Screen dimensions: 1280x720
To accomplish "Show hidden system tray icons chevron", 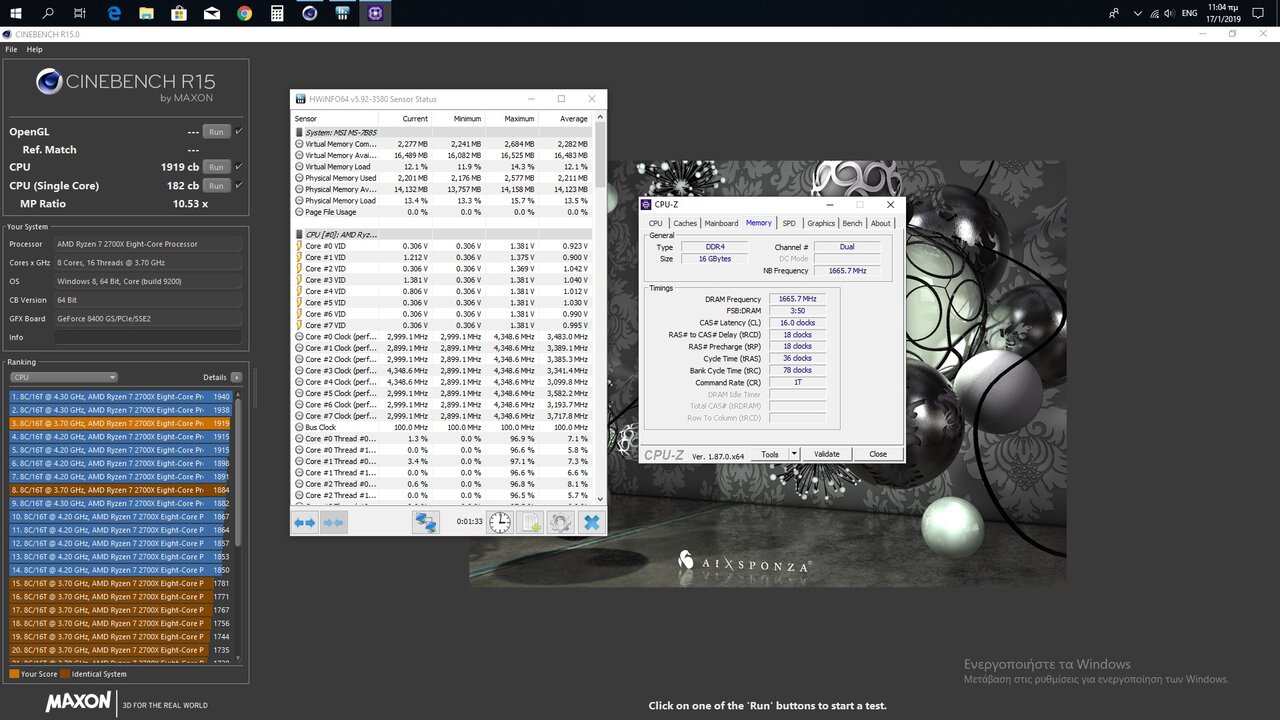I will click(x=1138, y=13).
